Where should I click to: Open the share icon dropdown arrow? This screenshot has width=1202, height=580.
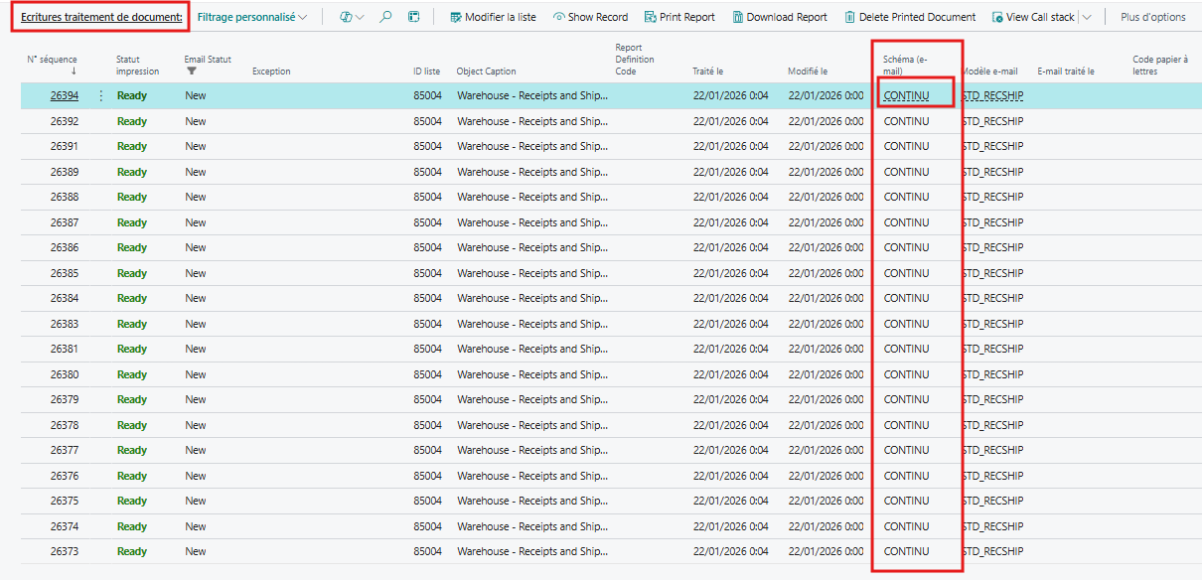click(x=360, y=17)
